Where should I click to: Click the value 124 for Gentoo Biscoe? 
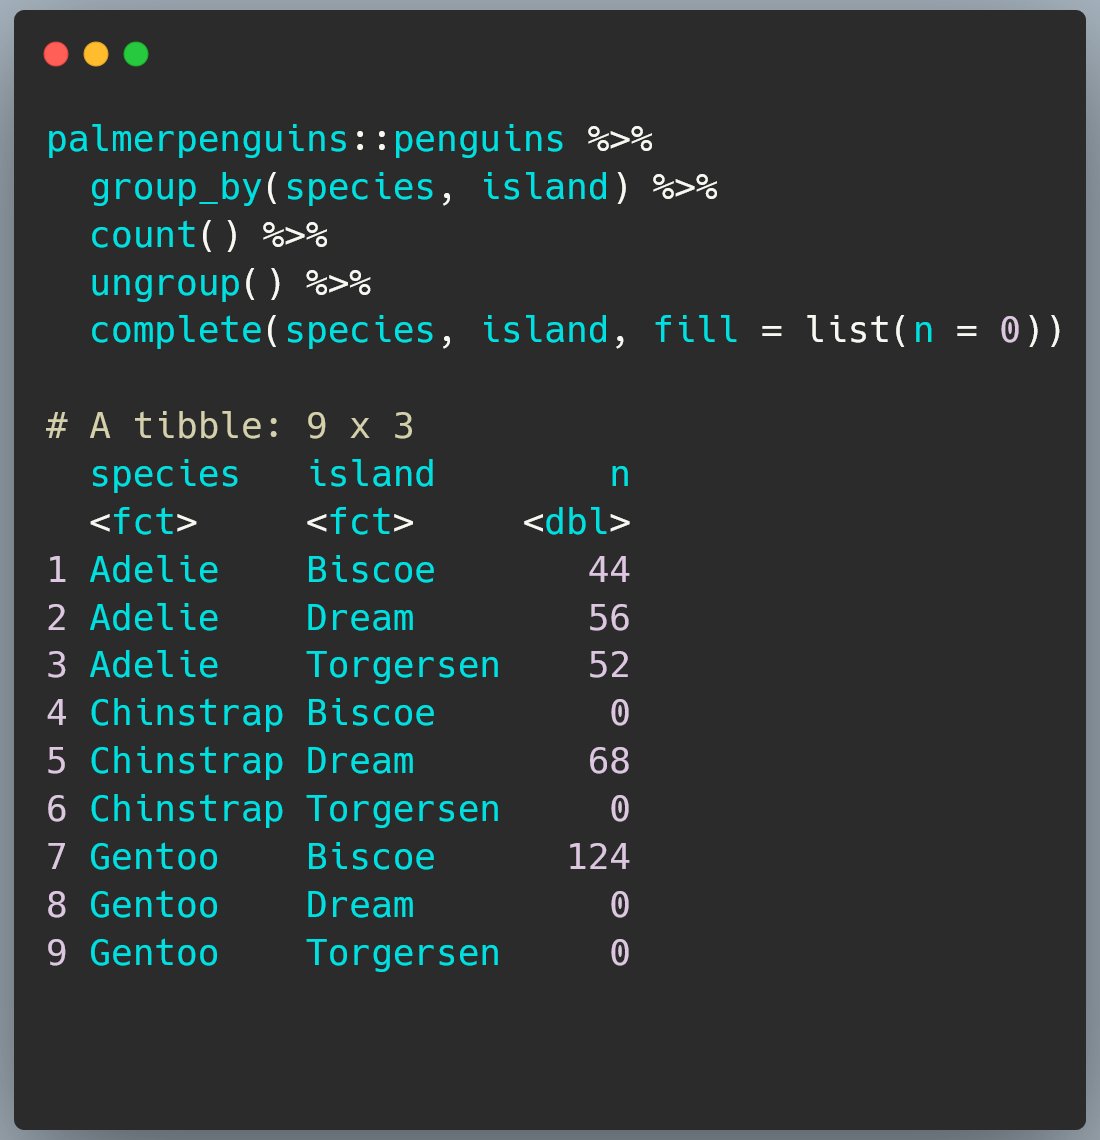(598, 857)
